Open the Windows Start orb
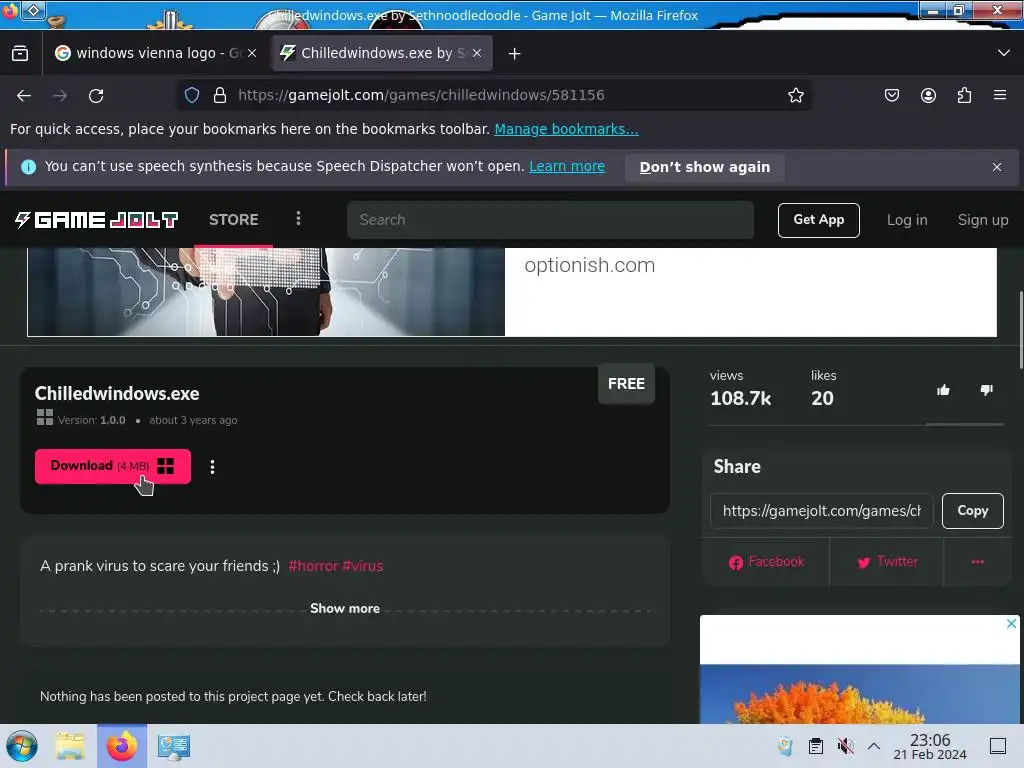The image size is (1024, 768). (22, 746)
